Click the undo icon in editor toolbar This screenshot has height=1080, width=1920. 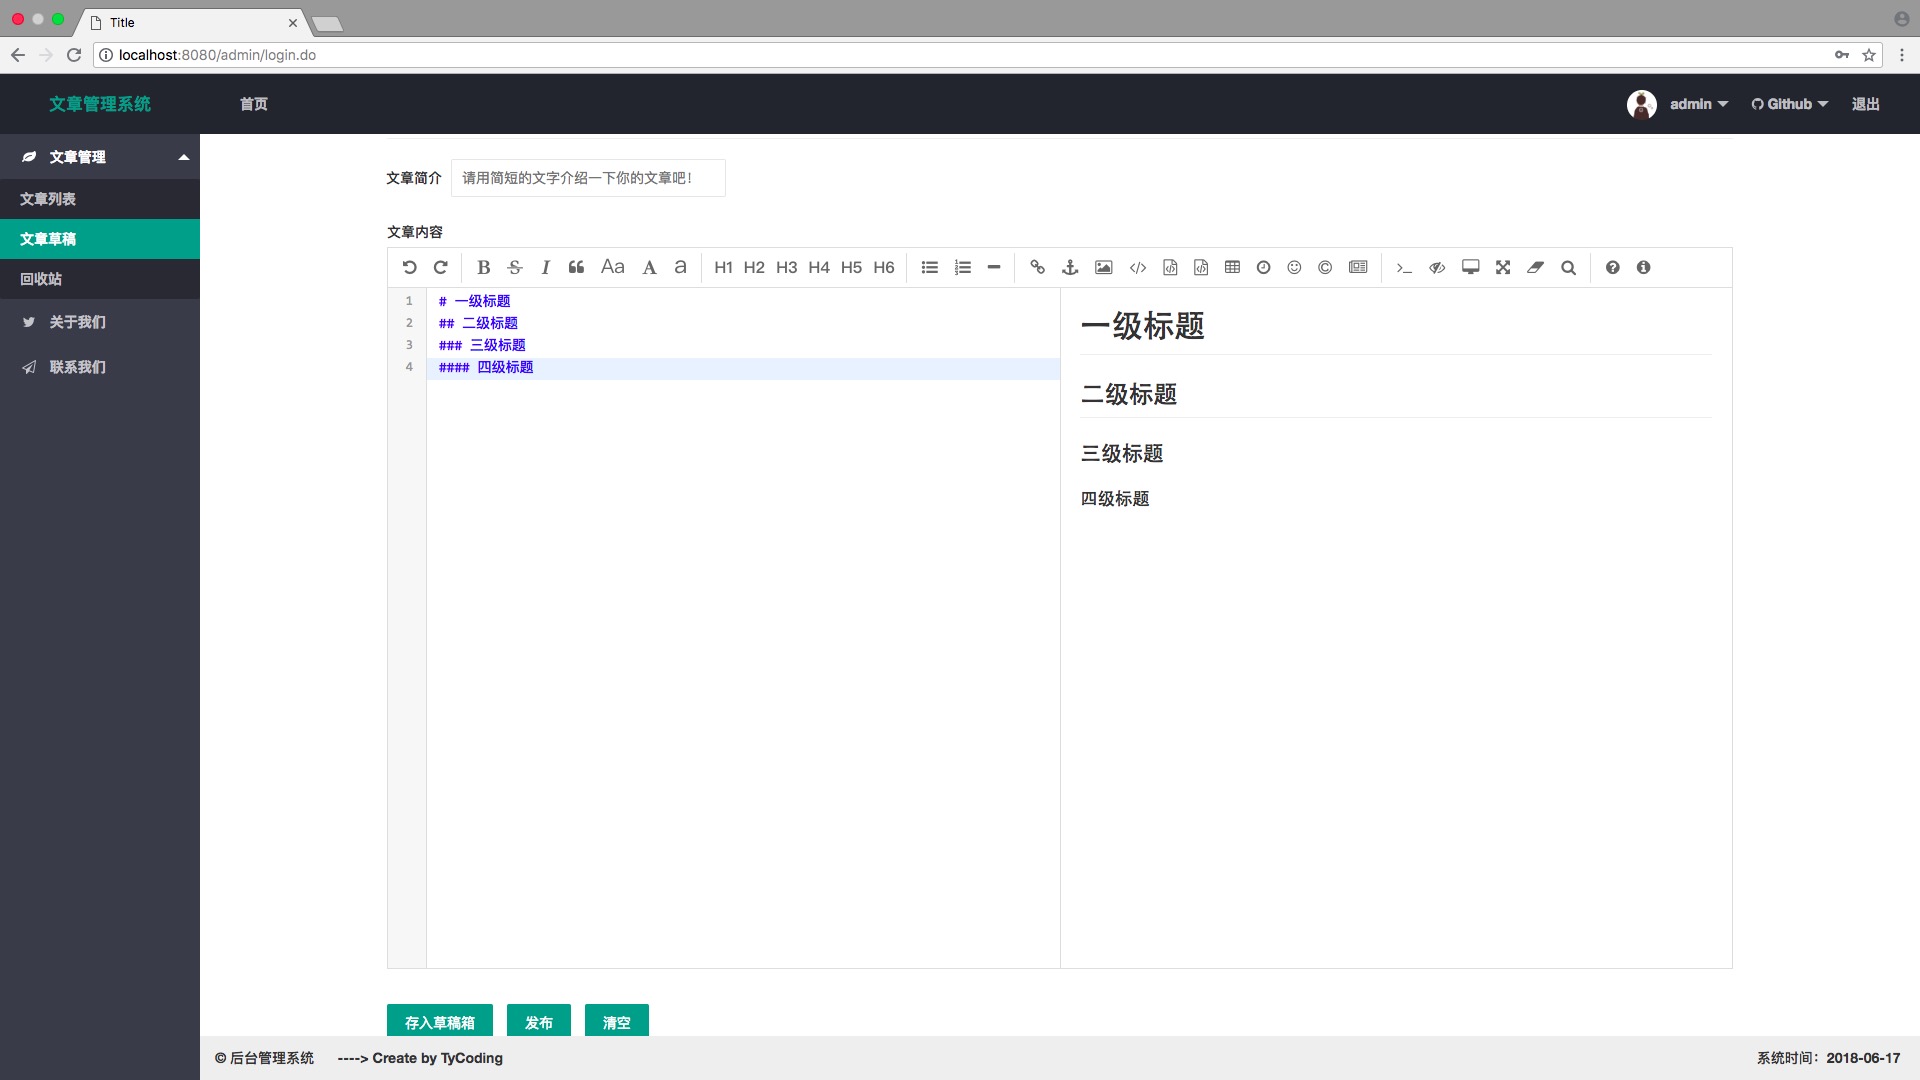tap(409, 267)
